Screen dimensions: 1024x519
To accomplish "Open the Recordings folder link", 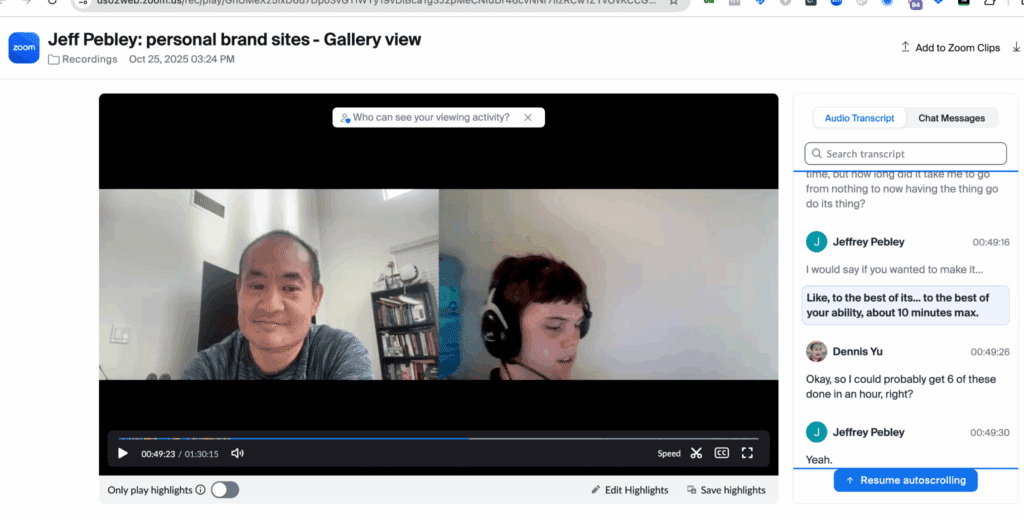I will click(x=83, y=59).
